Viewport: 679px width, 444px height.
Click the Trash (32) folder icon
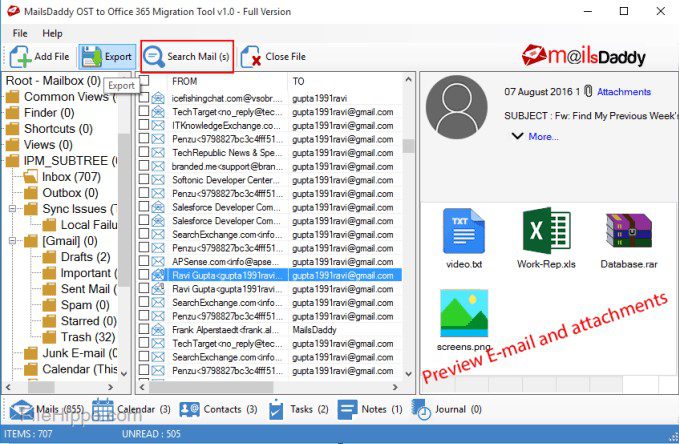(x=49, y=337)
